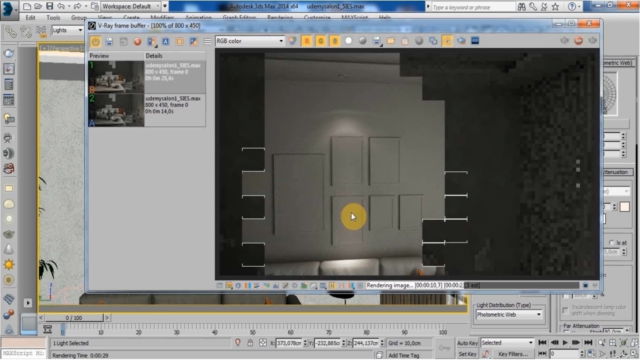
Task: Click the X coordinate field
Action: coord(289,343)
